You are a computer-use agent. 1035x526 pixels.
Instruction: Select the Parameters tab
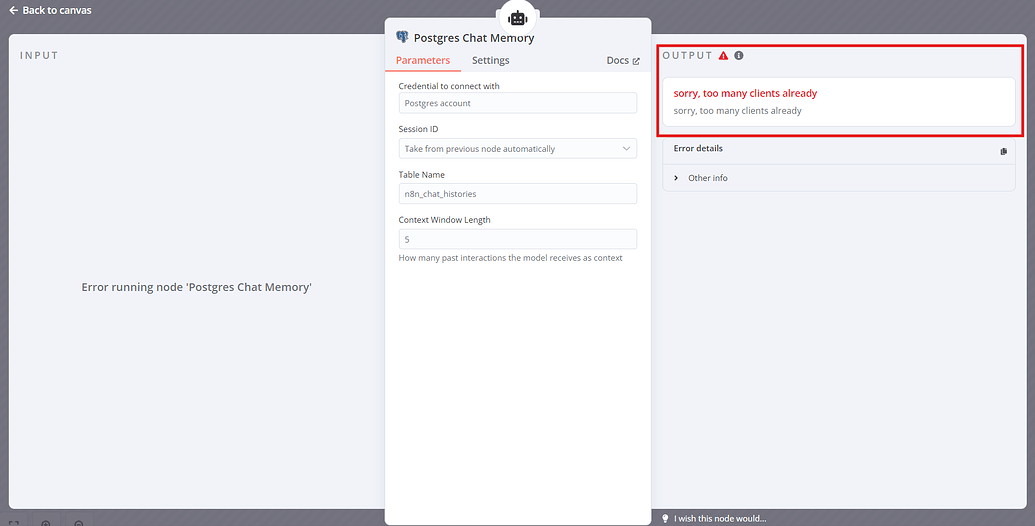coord(422,60)
